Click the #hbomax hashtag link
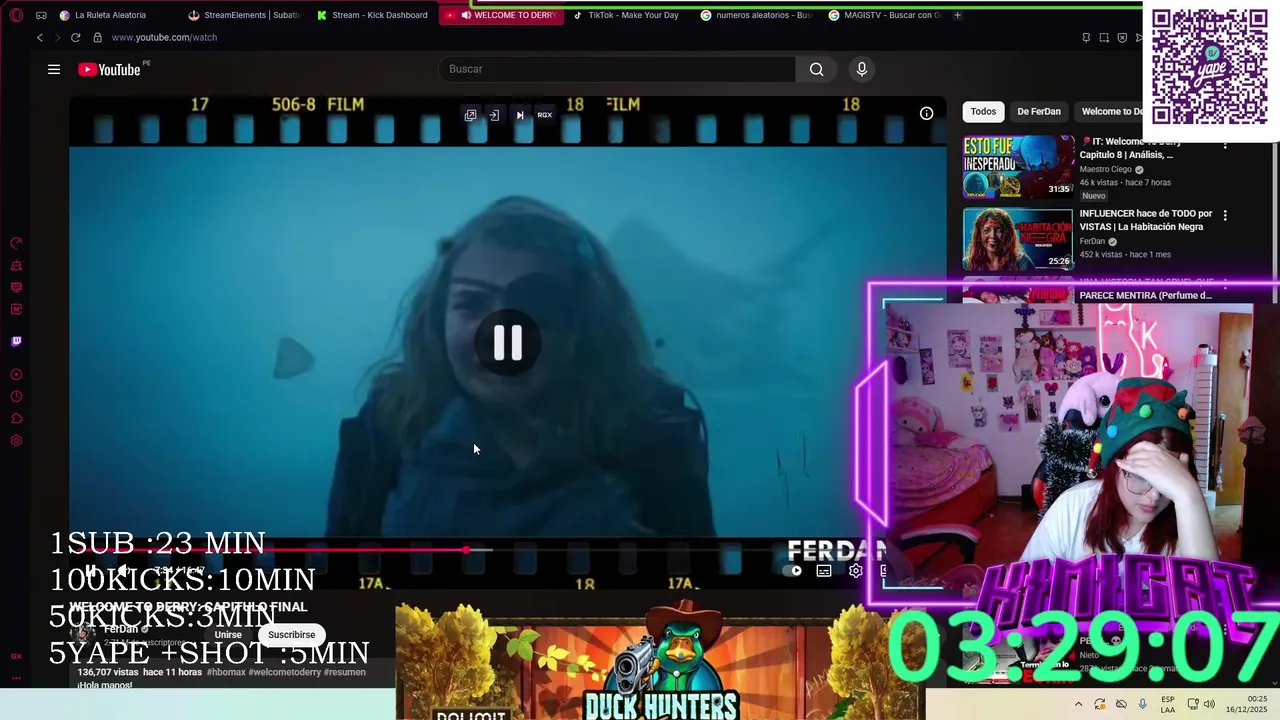Image resolution: width=1280 pixels, height=720 pixels. pyautogui.click(x=224, y=672)
